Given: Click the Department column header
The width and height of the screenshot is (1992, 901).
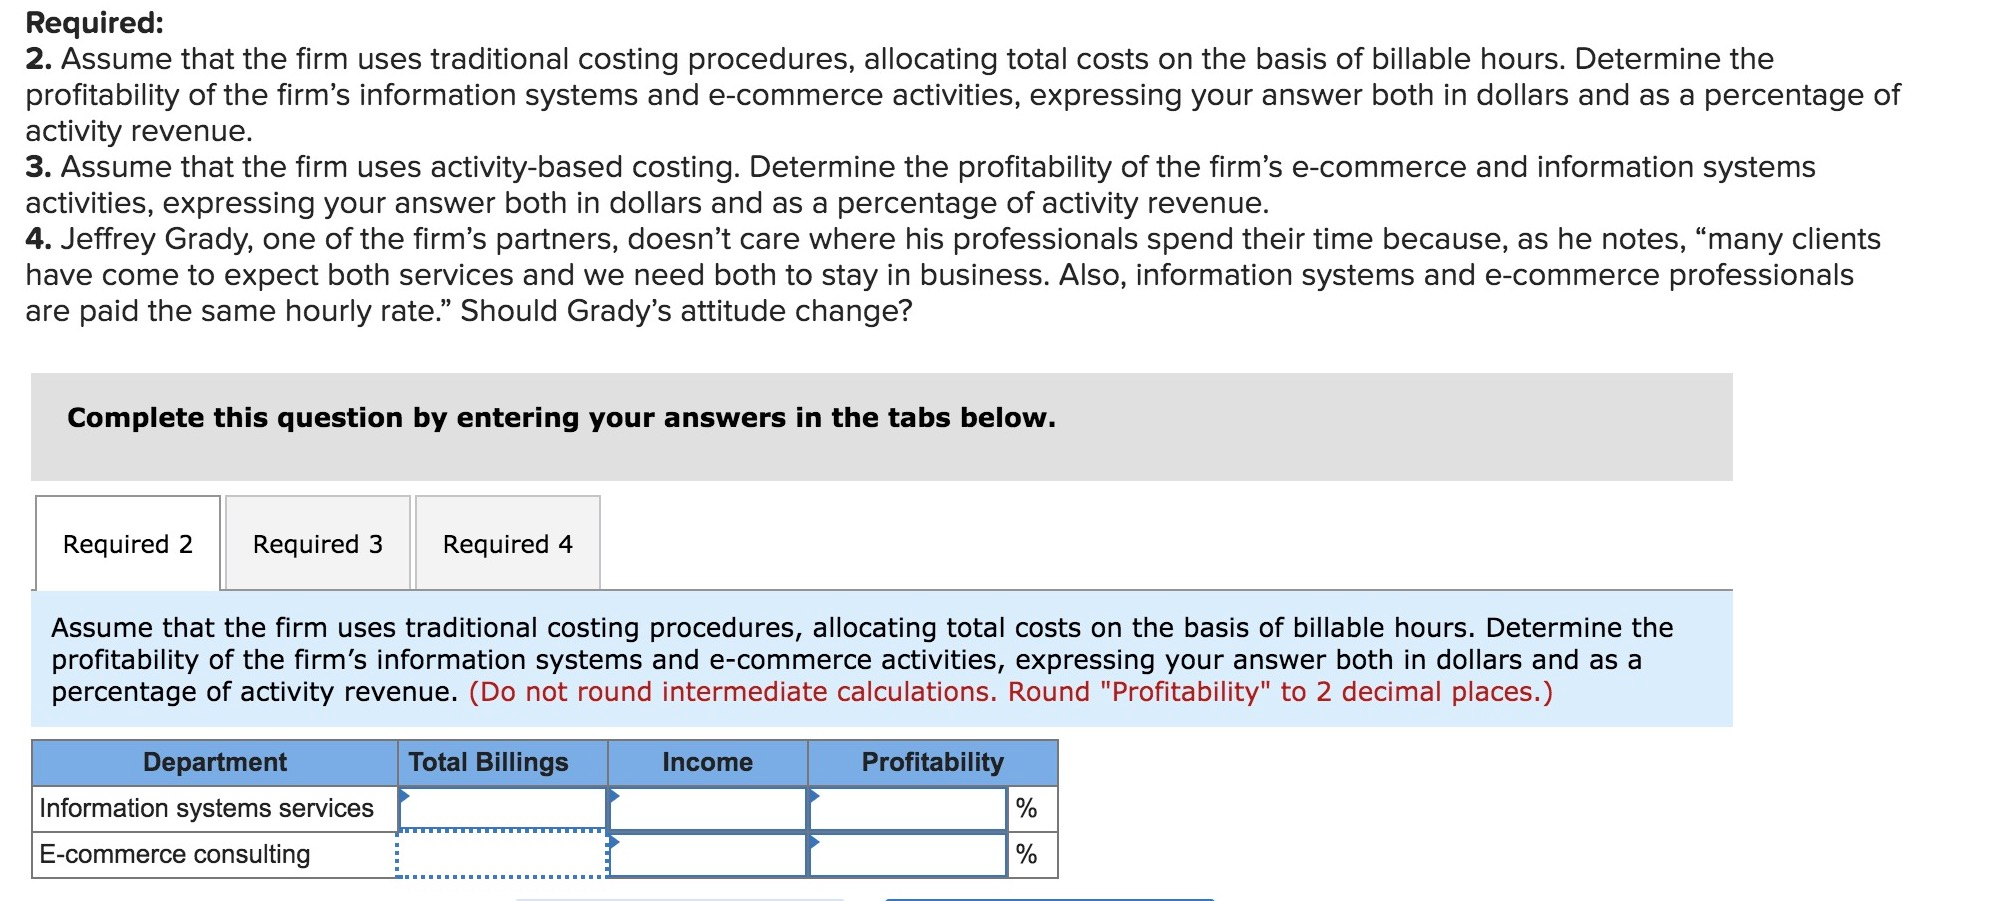Looking at the screenshot, I should click(x=216, y=762).
